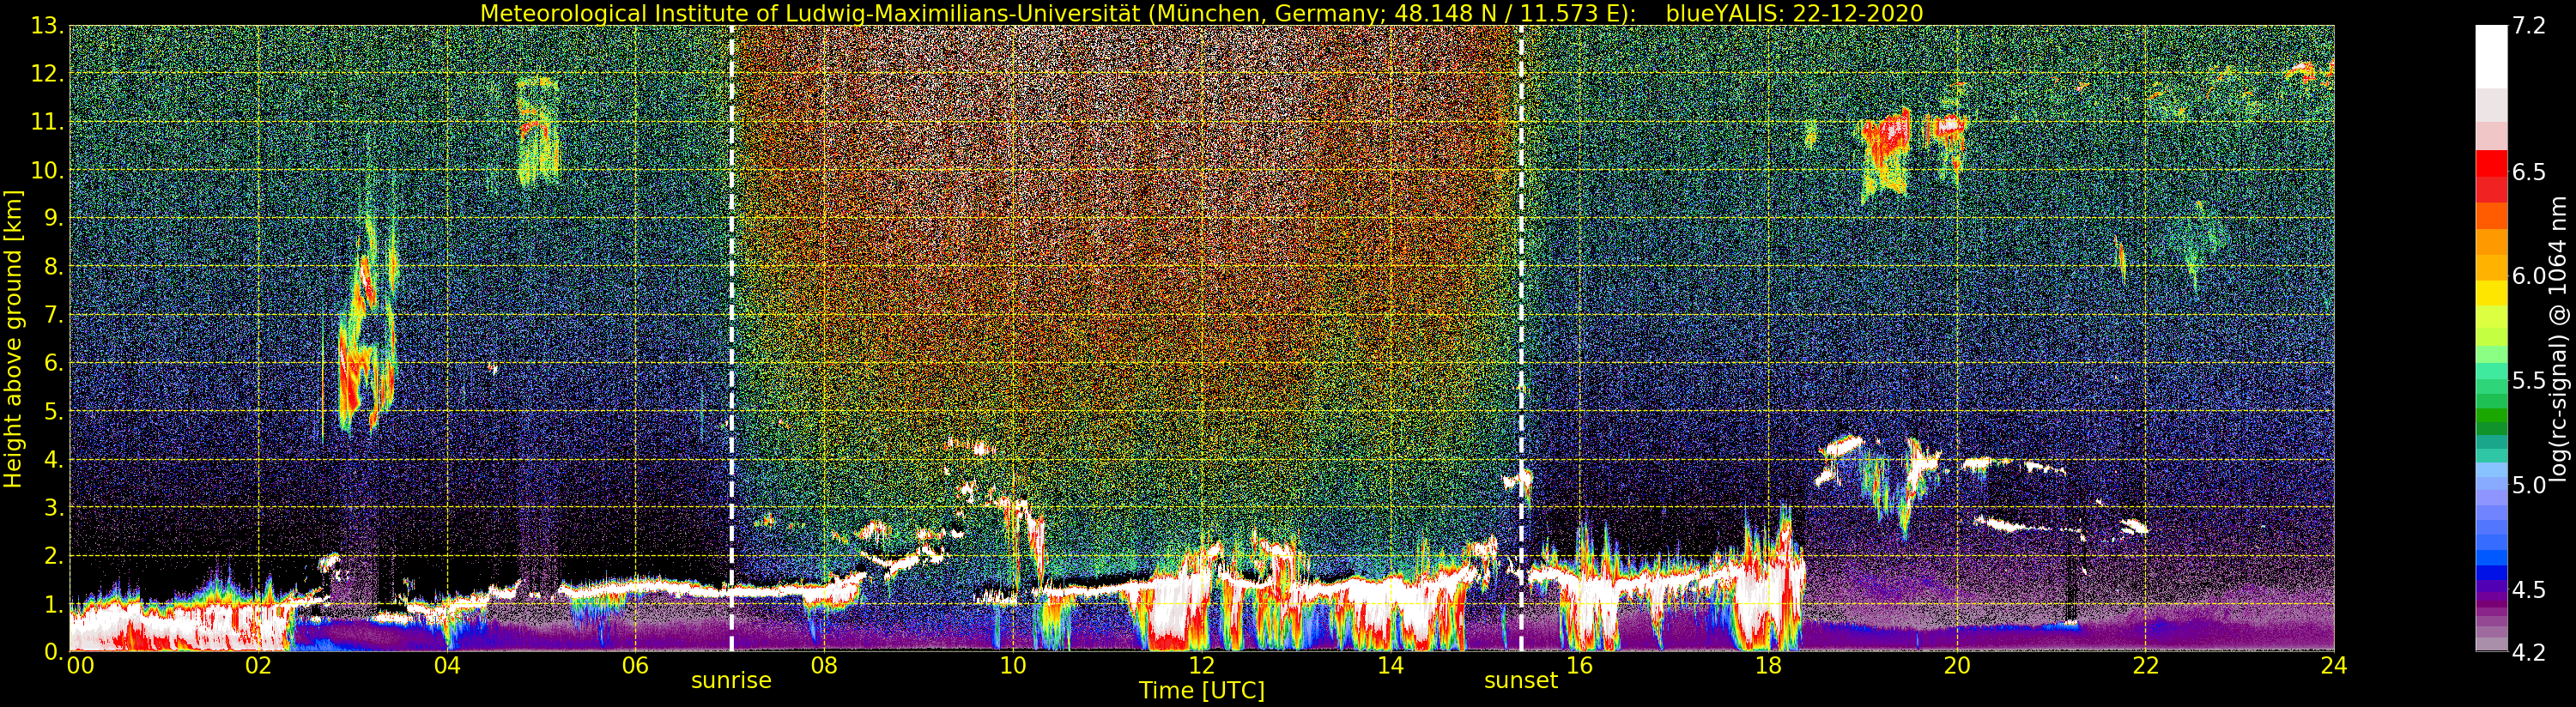Click time axis tick '12'
This screenshot has width=2576, height=707.
click(1201, 665)
